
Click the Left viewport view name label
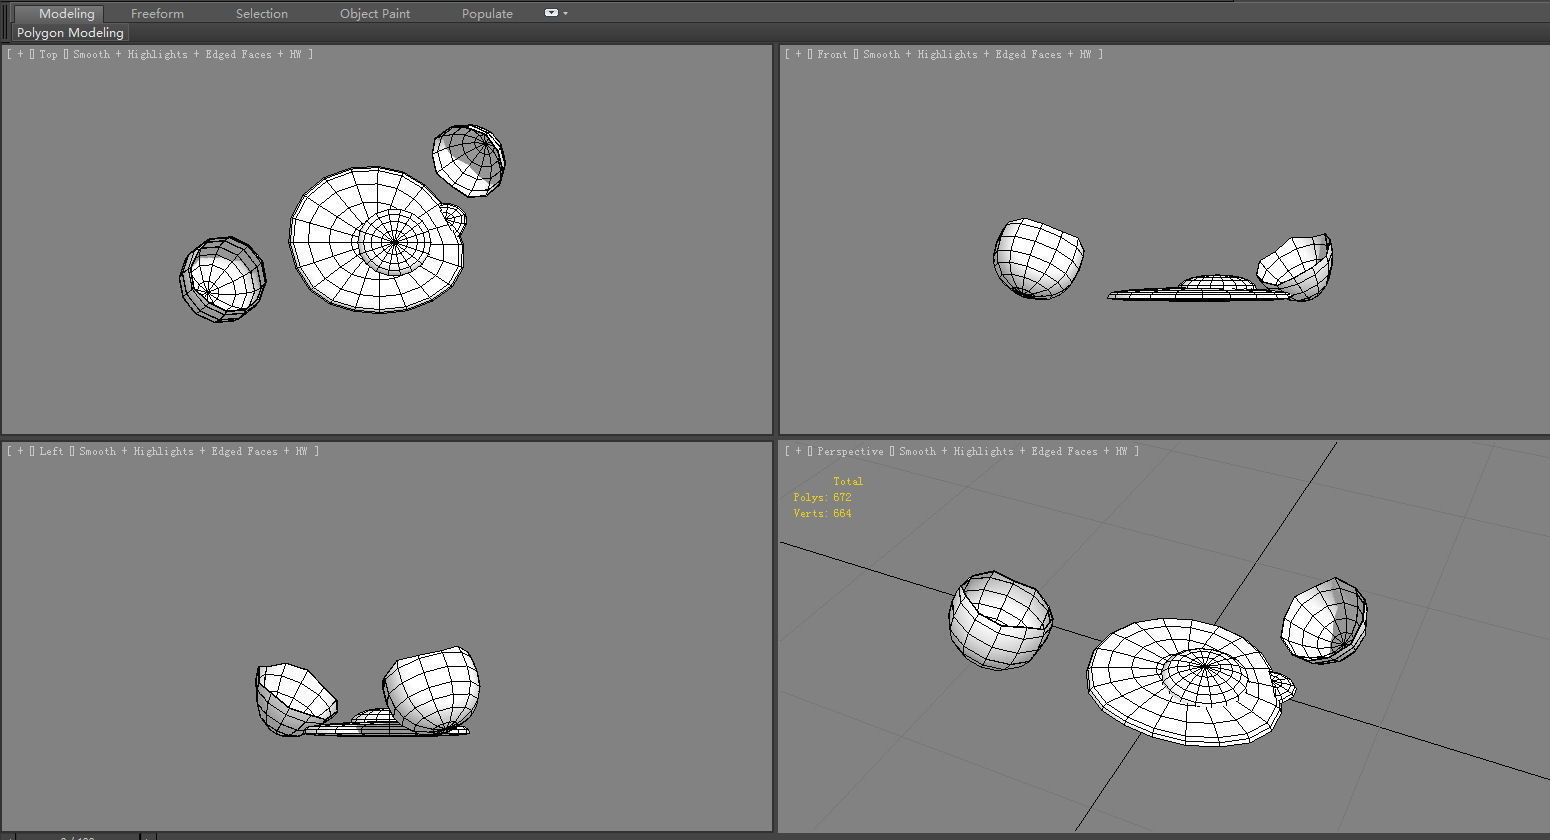[x=52, y=452]
